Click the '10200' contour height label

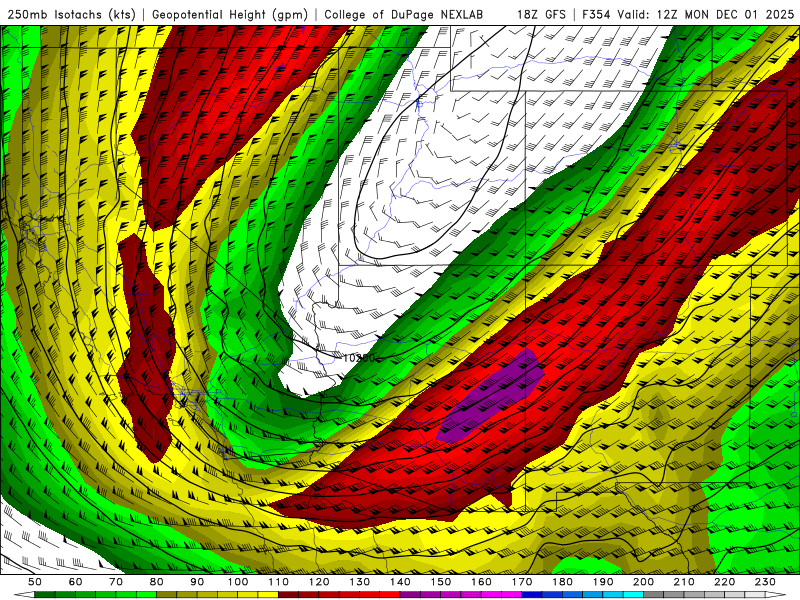click(x=359, y=358)
